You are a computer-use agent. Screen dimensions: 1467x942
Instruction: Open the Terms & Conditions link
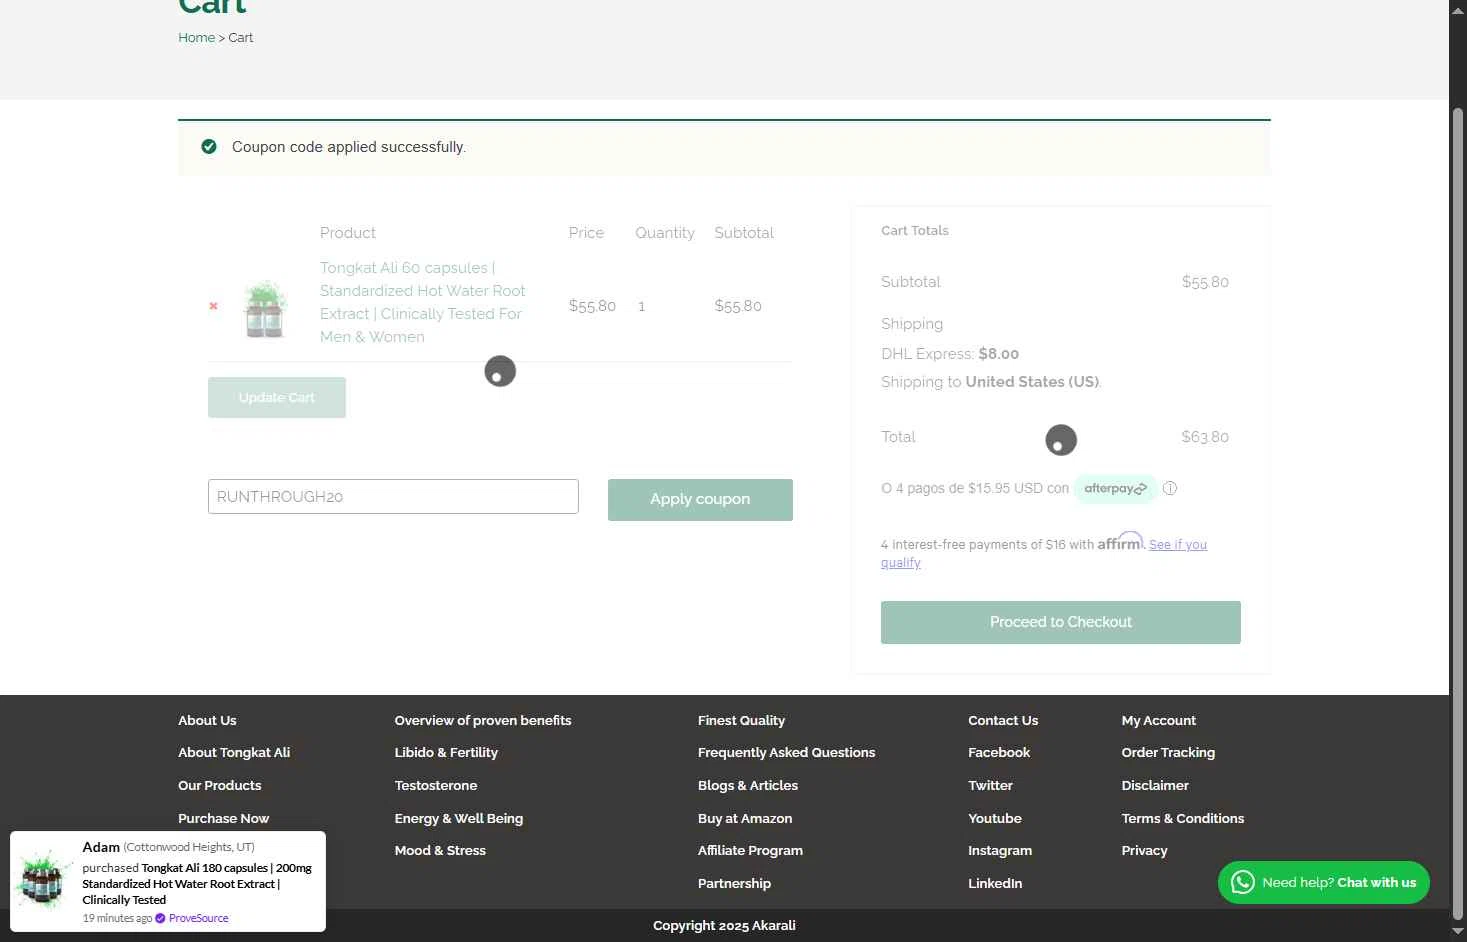click(x=1183, y=818)
